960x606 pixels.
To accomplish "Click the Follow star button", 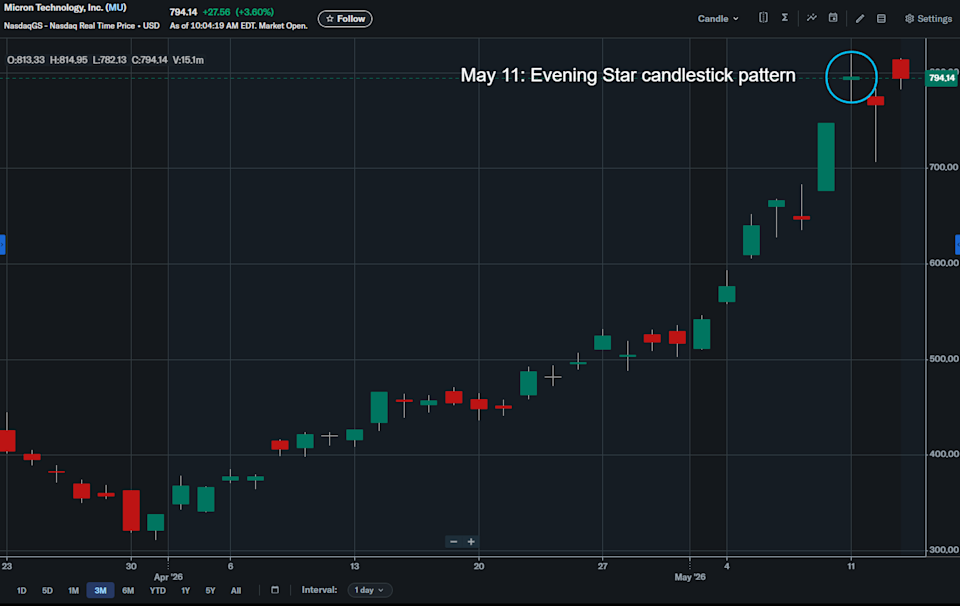I will pyautogui.click(x=345, y=19).
